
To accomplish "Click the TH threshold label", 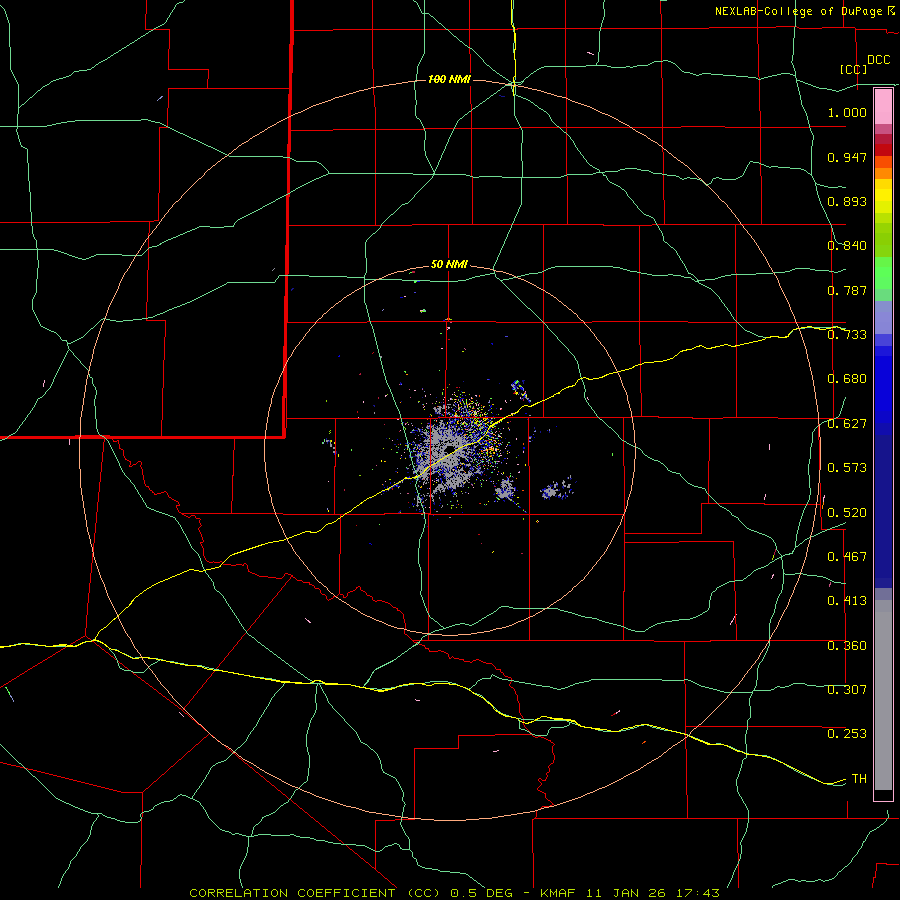I will click(859, 779).
